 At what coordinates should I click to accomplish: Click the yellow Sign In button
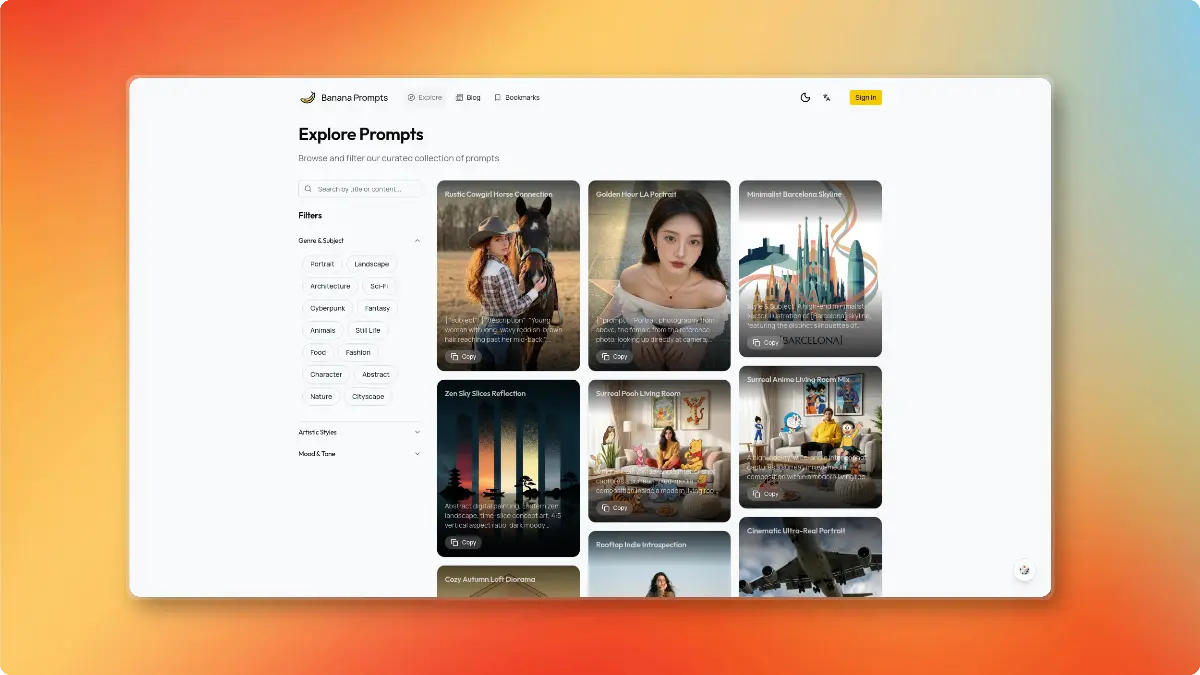[x=865, y=98]
